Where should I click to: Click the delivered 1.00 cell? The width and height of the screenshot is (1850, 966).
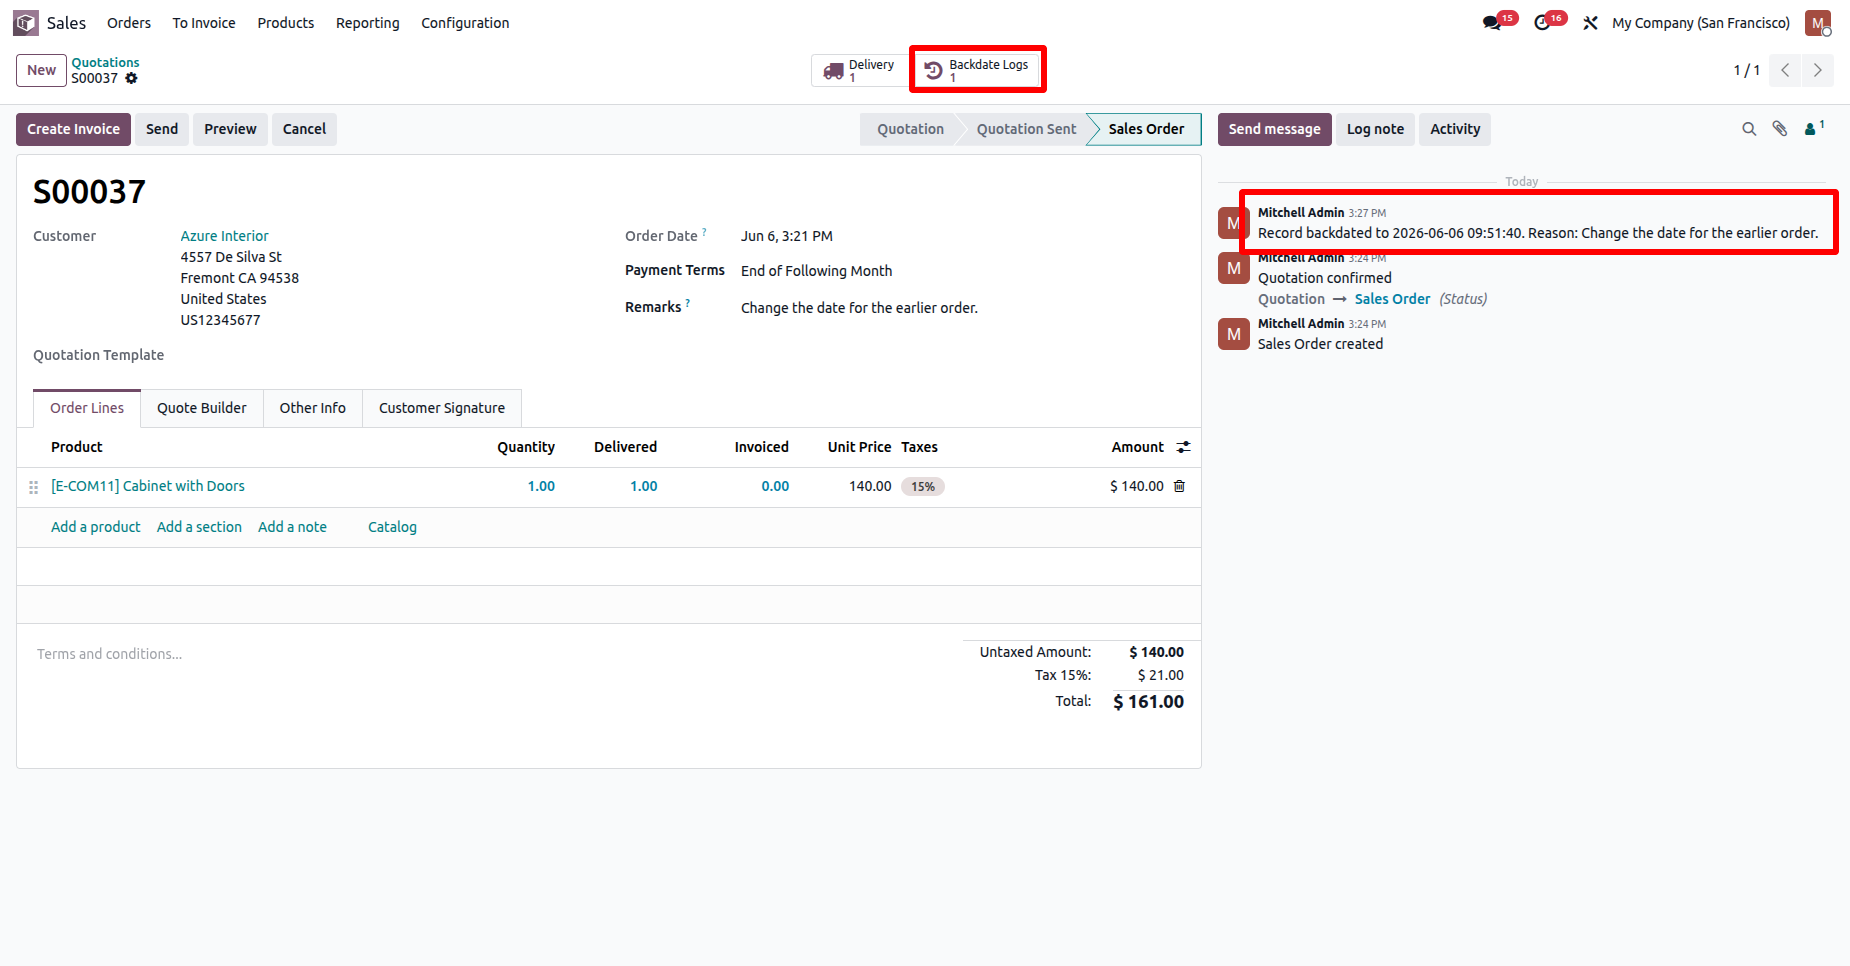point(643,486)
